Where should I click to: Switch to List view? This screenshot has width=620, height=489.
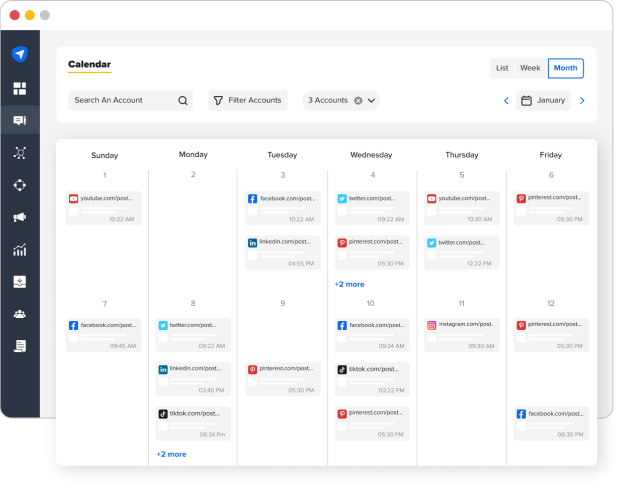point(502,68)
